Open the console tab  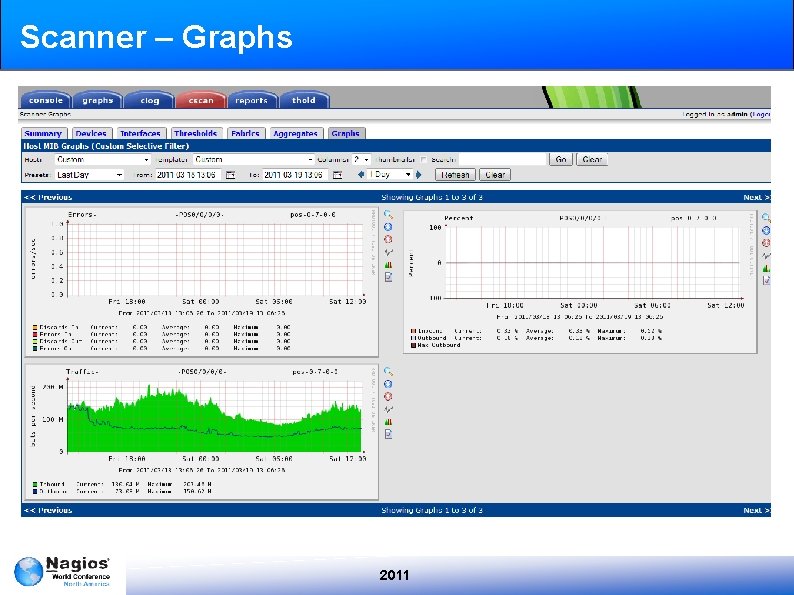click(x=46, y=100)
